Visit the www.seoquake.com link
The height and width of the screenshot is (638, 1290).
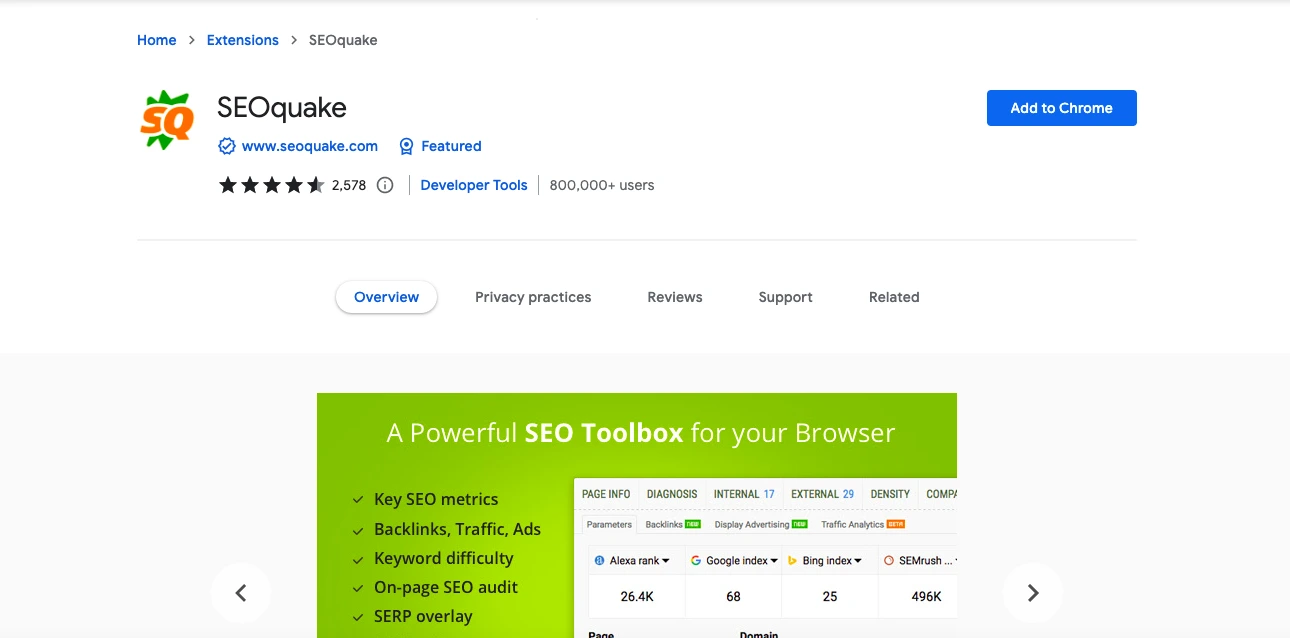(x=310, y=146)
